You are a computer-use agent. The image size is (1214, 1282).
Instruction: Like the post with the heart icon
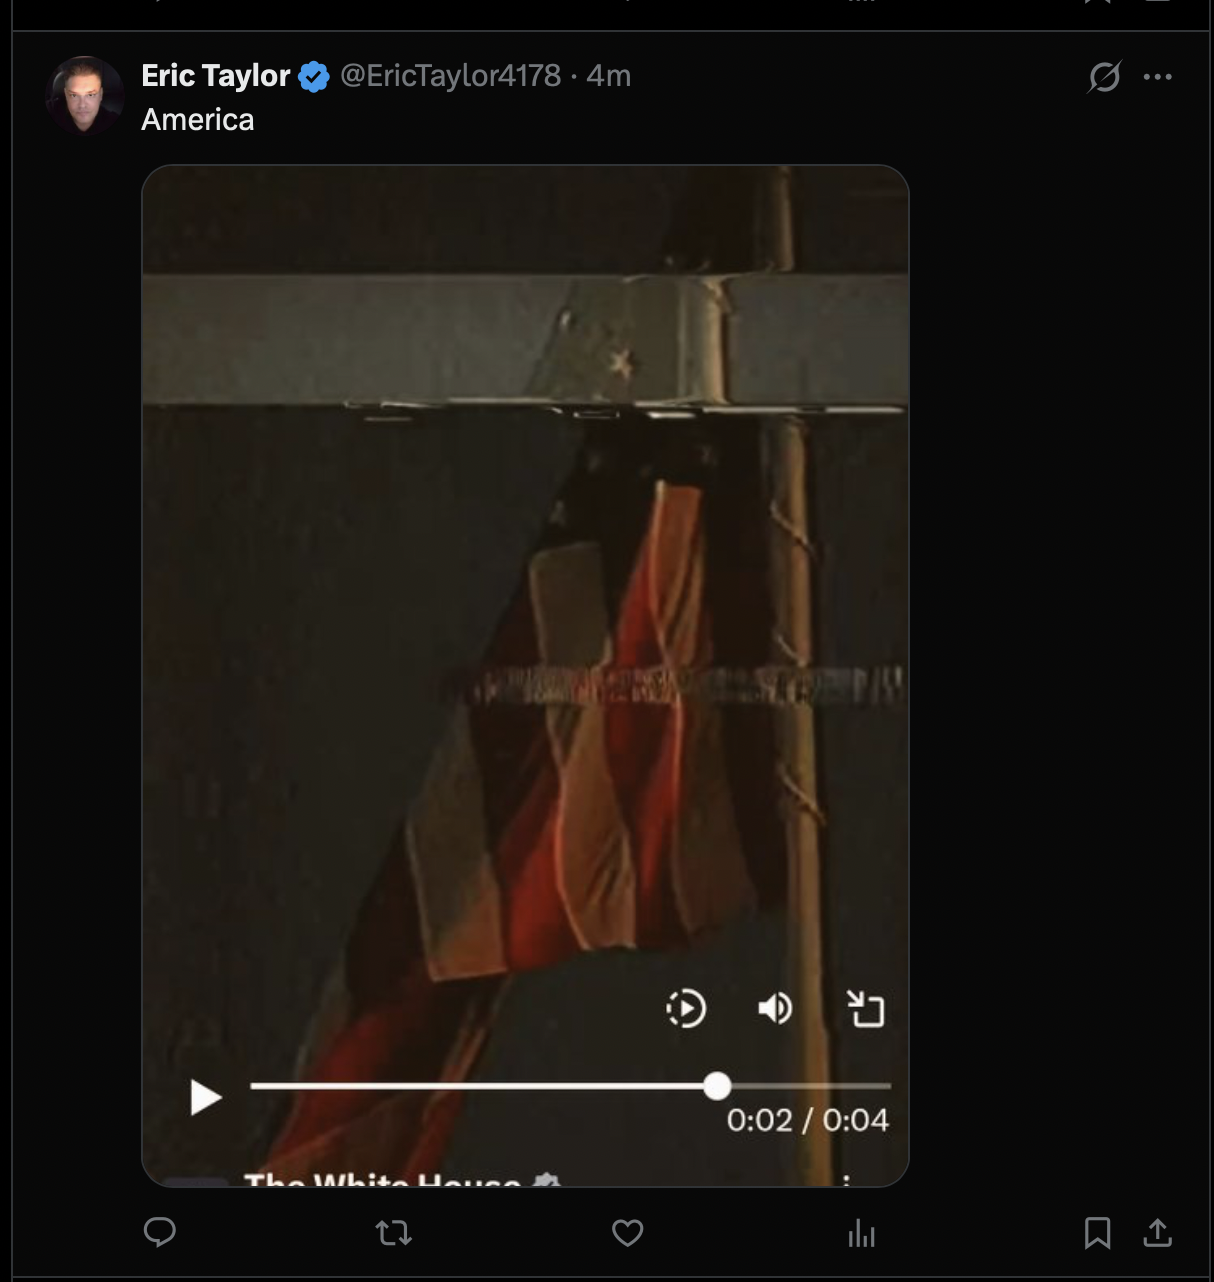[x=627, y=1233]
